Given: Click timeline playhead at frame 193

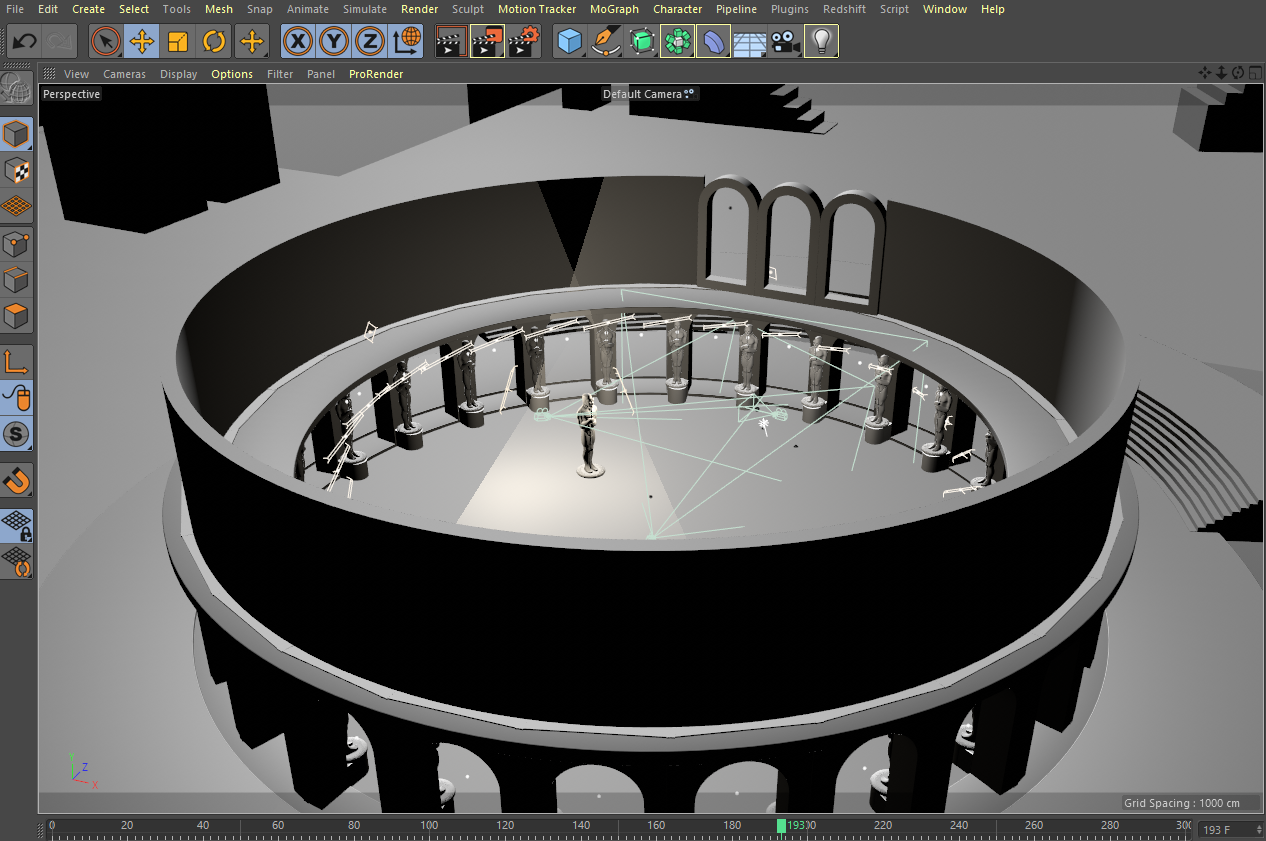Looking at the screenshot, I should [x=781, y=826].
